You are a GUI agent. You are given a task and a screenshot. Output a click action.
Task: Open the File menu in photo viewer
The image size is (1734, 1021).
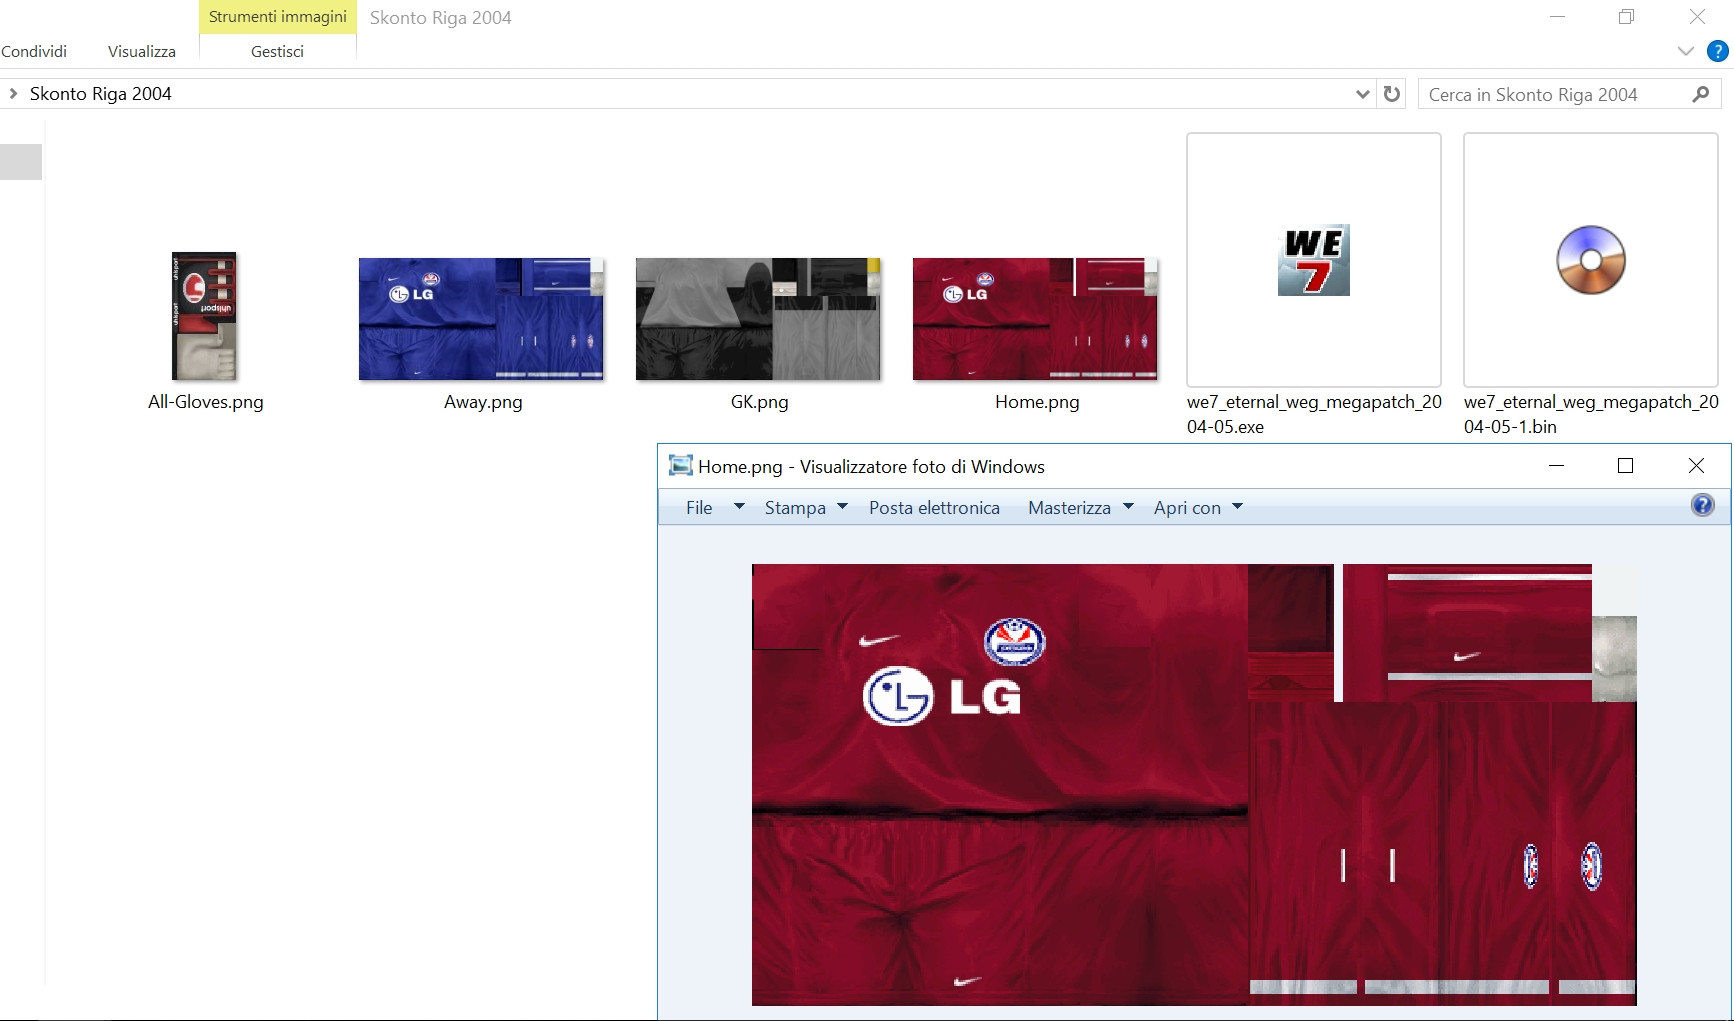[714, 507]
